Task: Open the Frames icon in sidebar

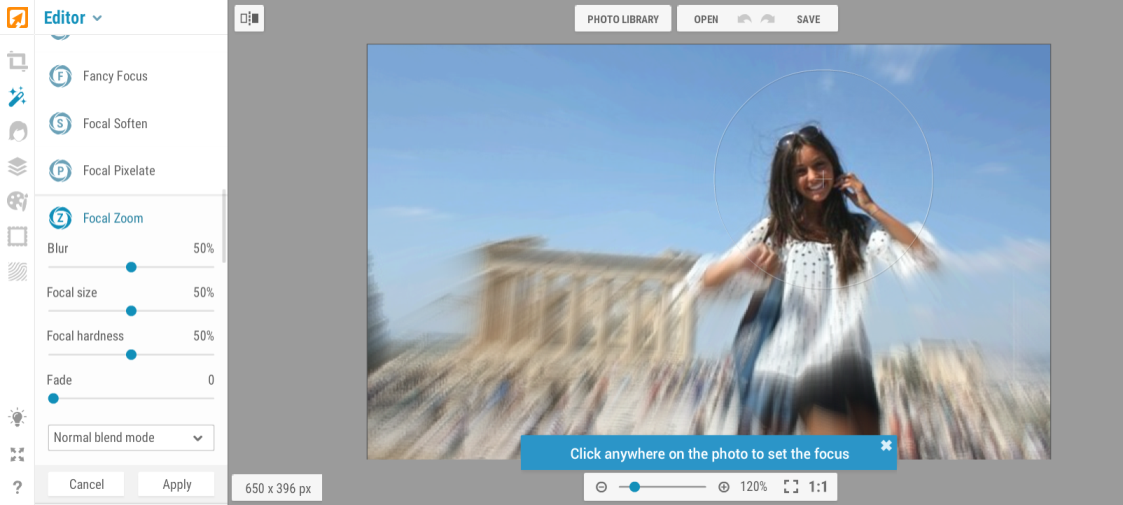Action: point(17,236)
